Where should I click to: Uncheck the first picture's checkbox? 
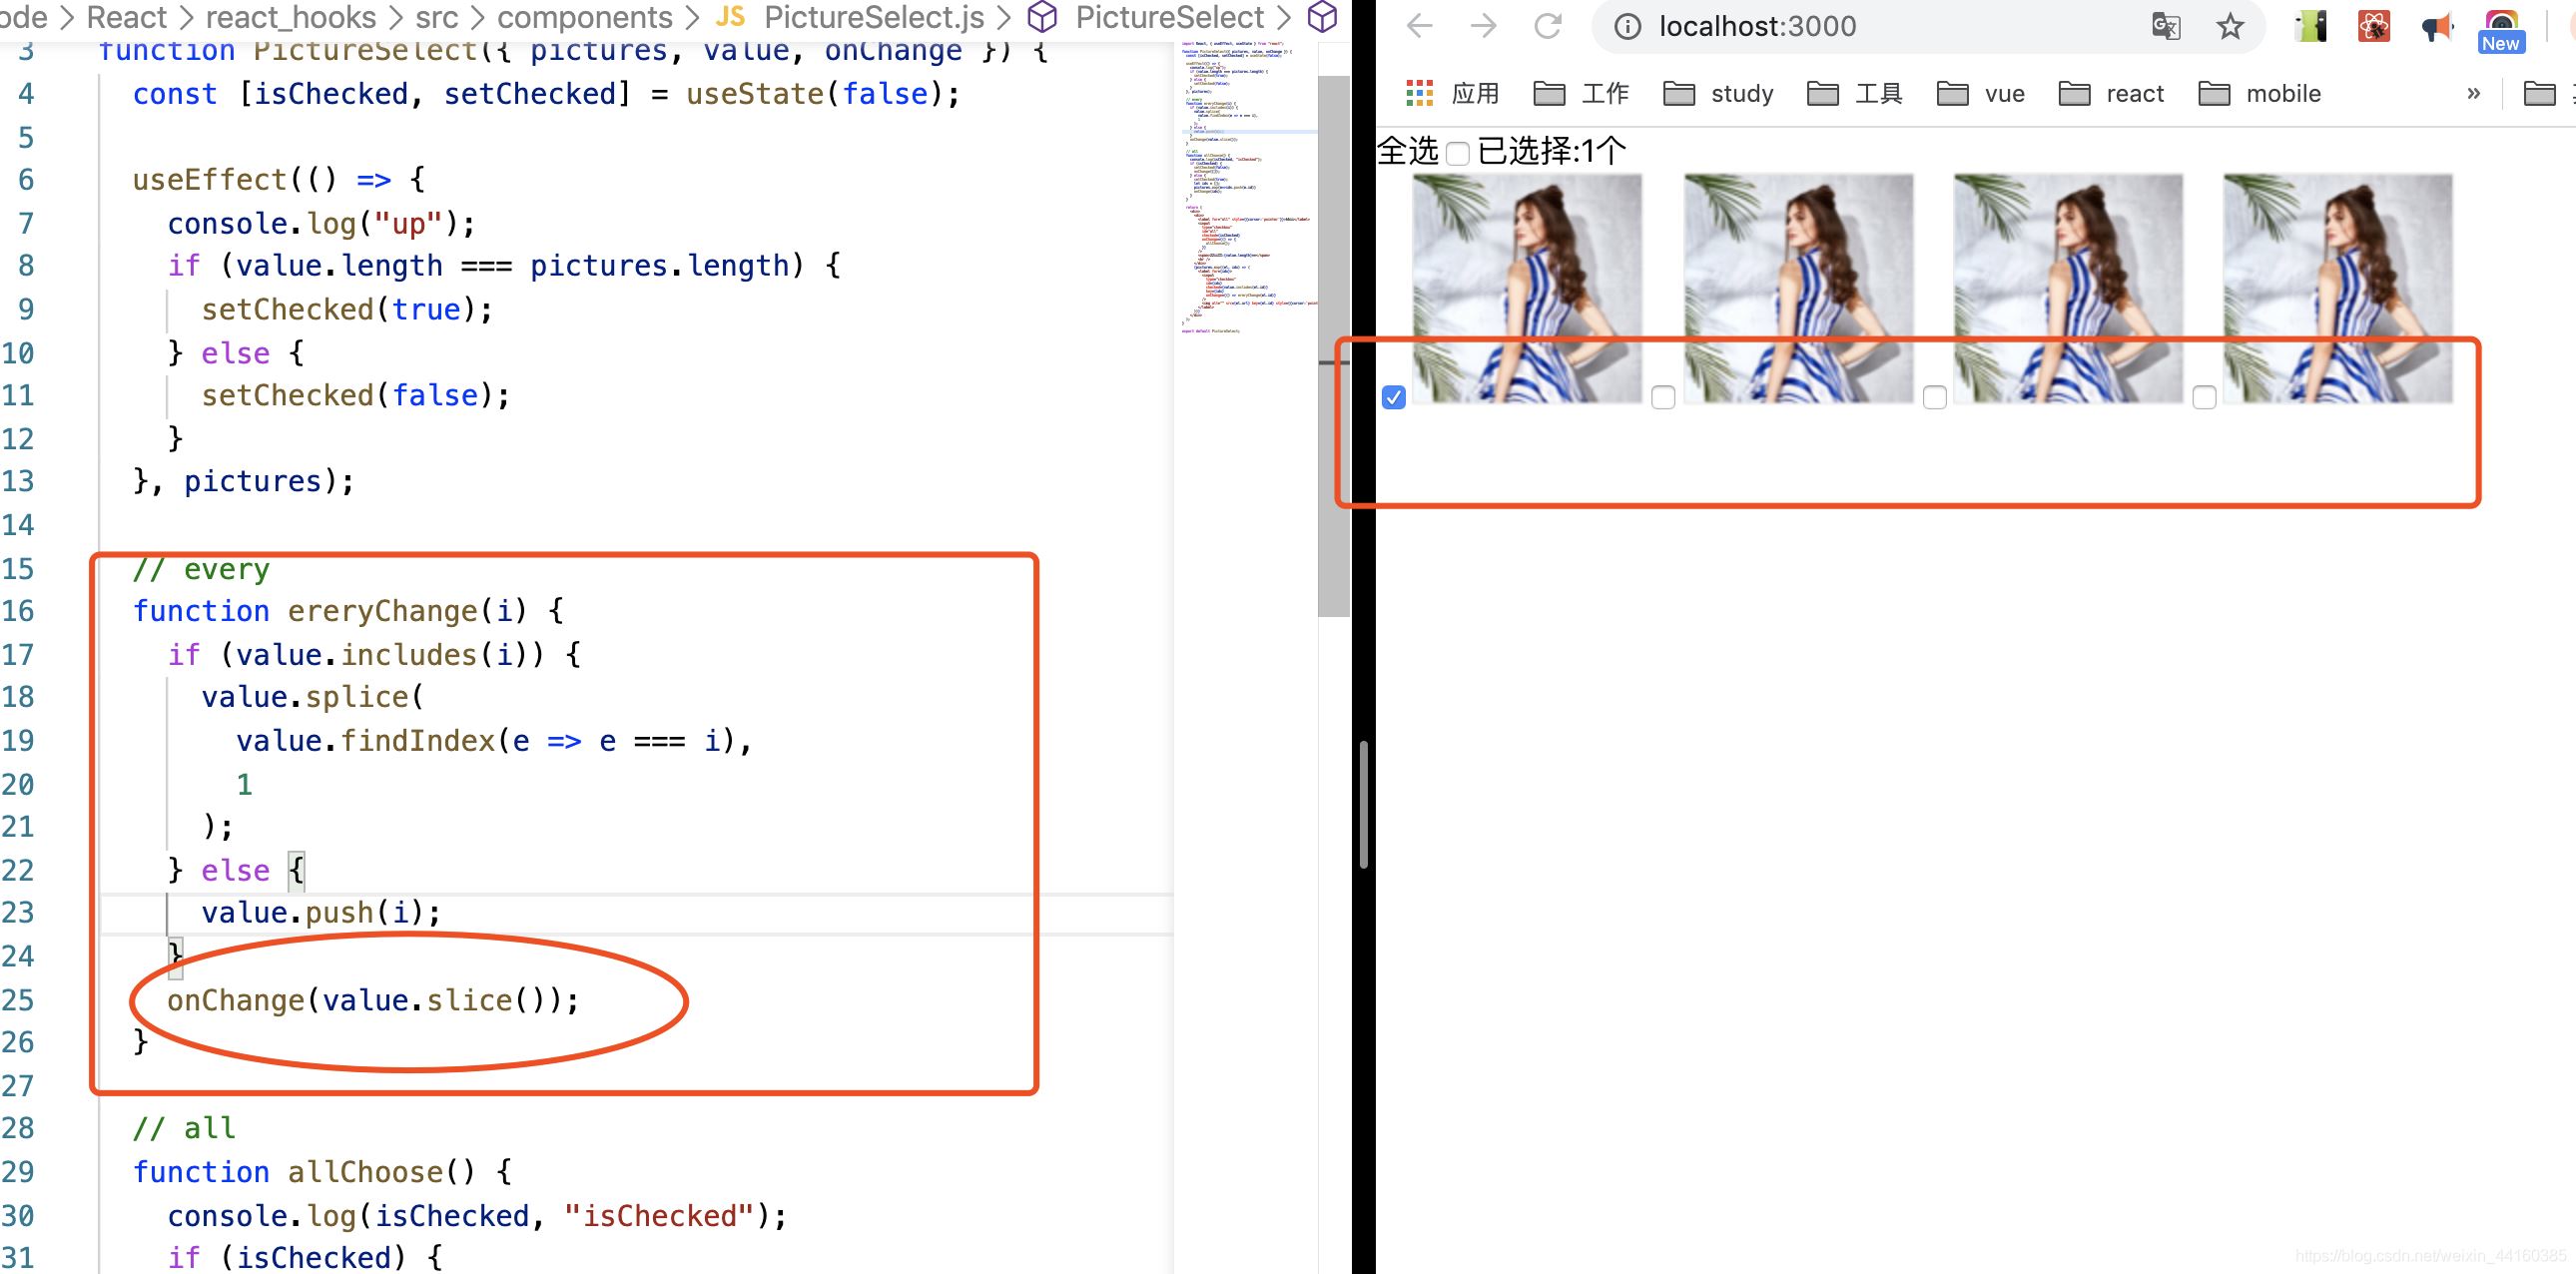click(1393, 397)
